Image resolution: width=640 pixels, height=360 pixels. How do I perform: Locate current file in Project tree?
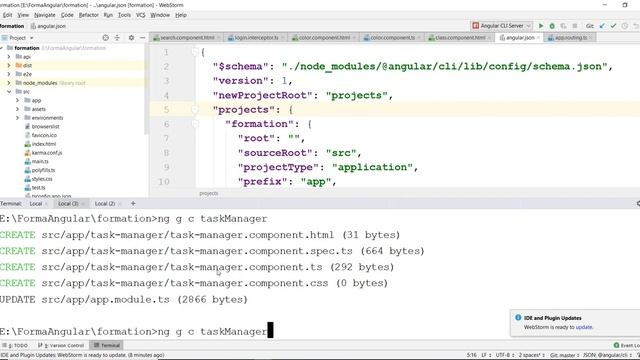pos(105,38)
